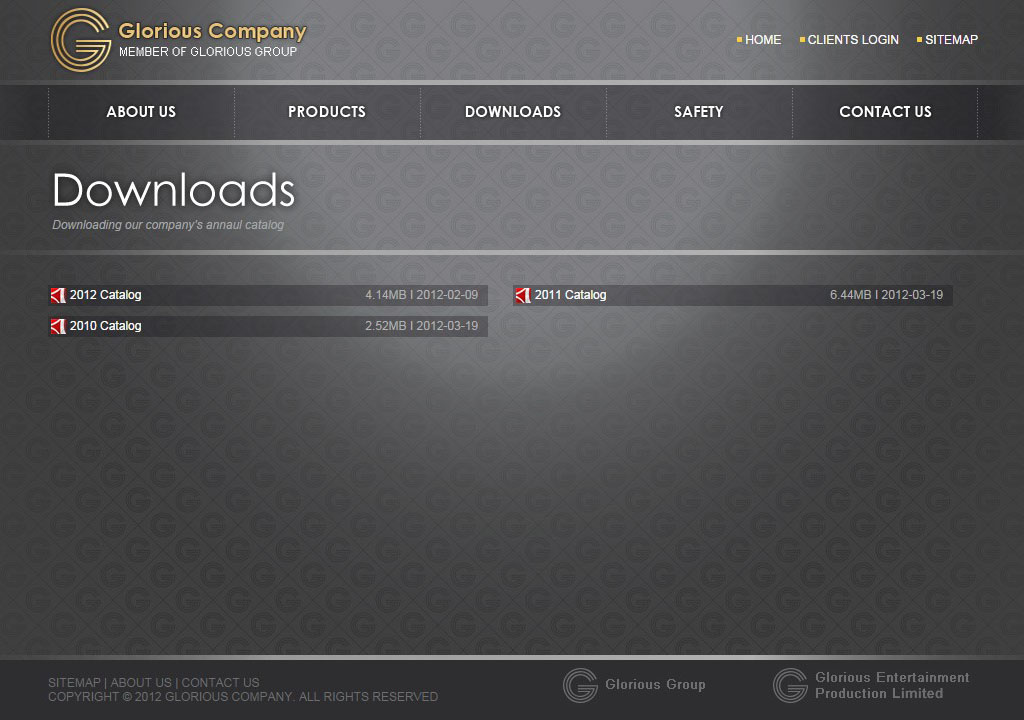Select the Downloads navigation tab

[x=513, y=112]
